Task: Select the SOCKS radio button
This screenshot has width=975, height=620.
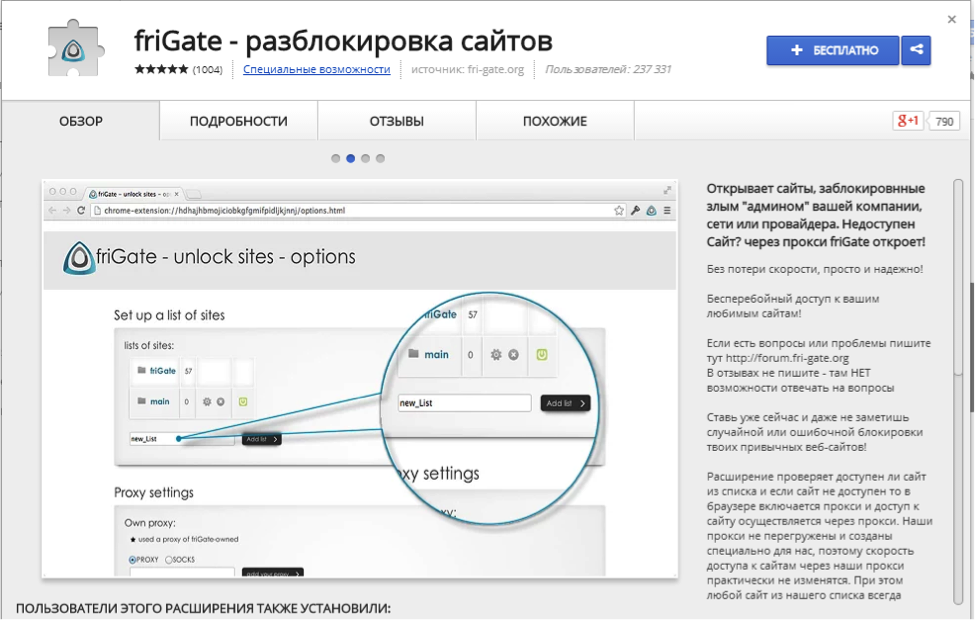Action: click(x=169, y=560)
